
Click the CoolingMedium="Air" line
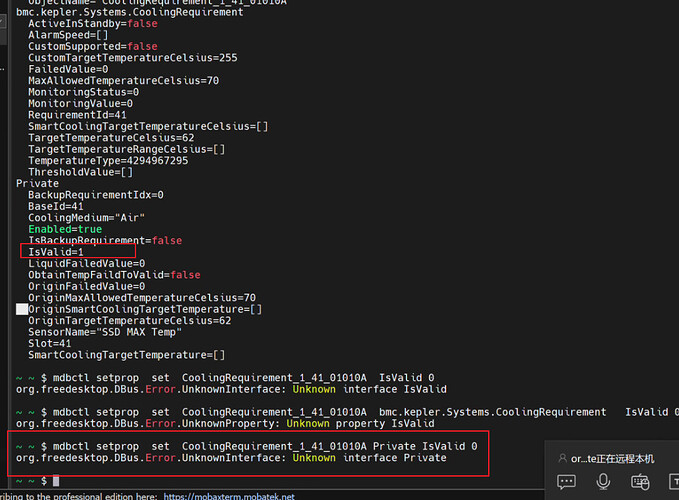click(86, 218)
